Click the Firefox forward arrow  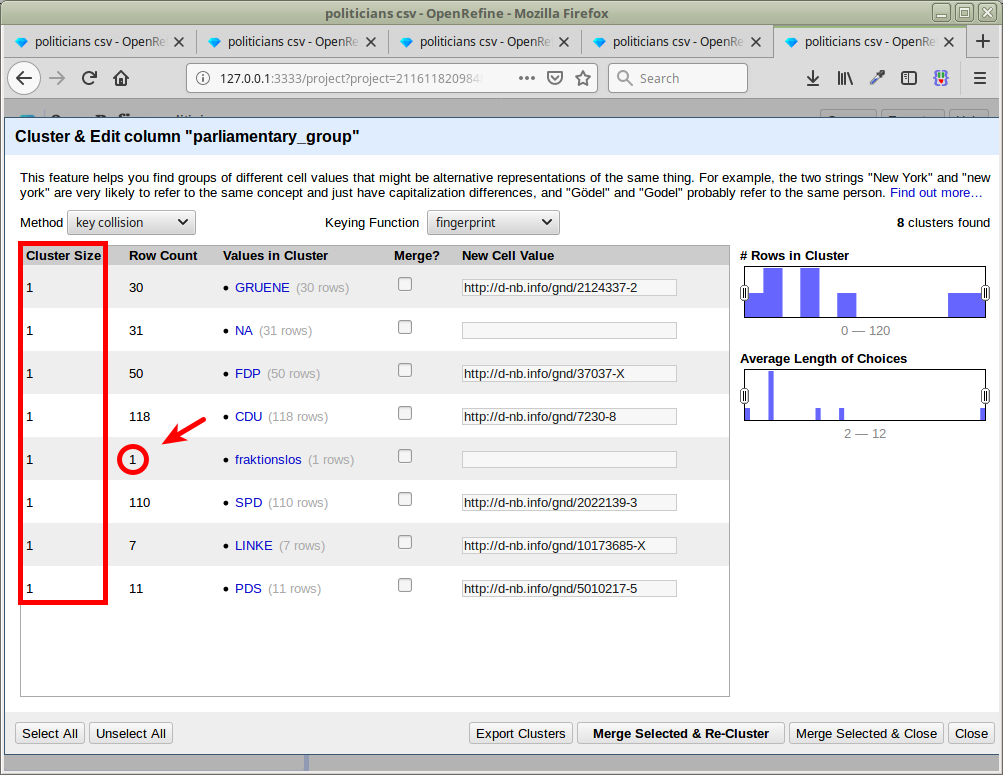[x=57, y=78]
